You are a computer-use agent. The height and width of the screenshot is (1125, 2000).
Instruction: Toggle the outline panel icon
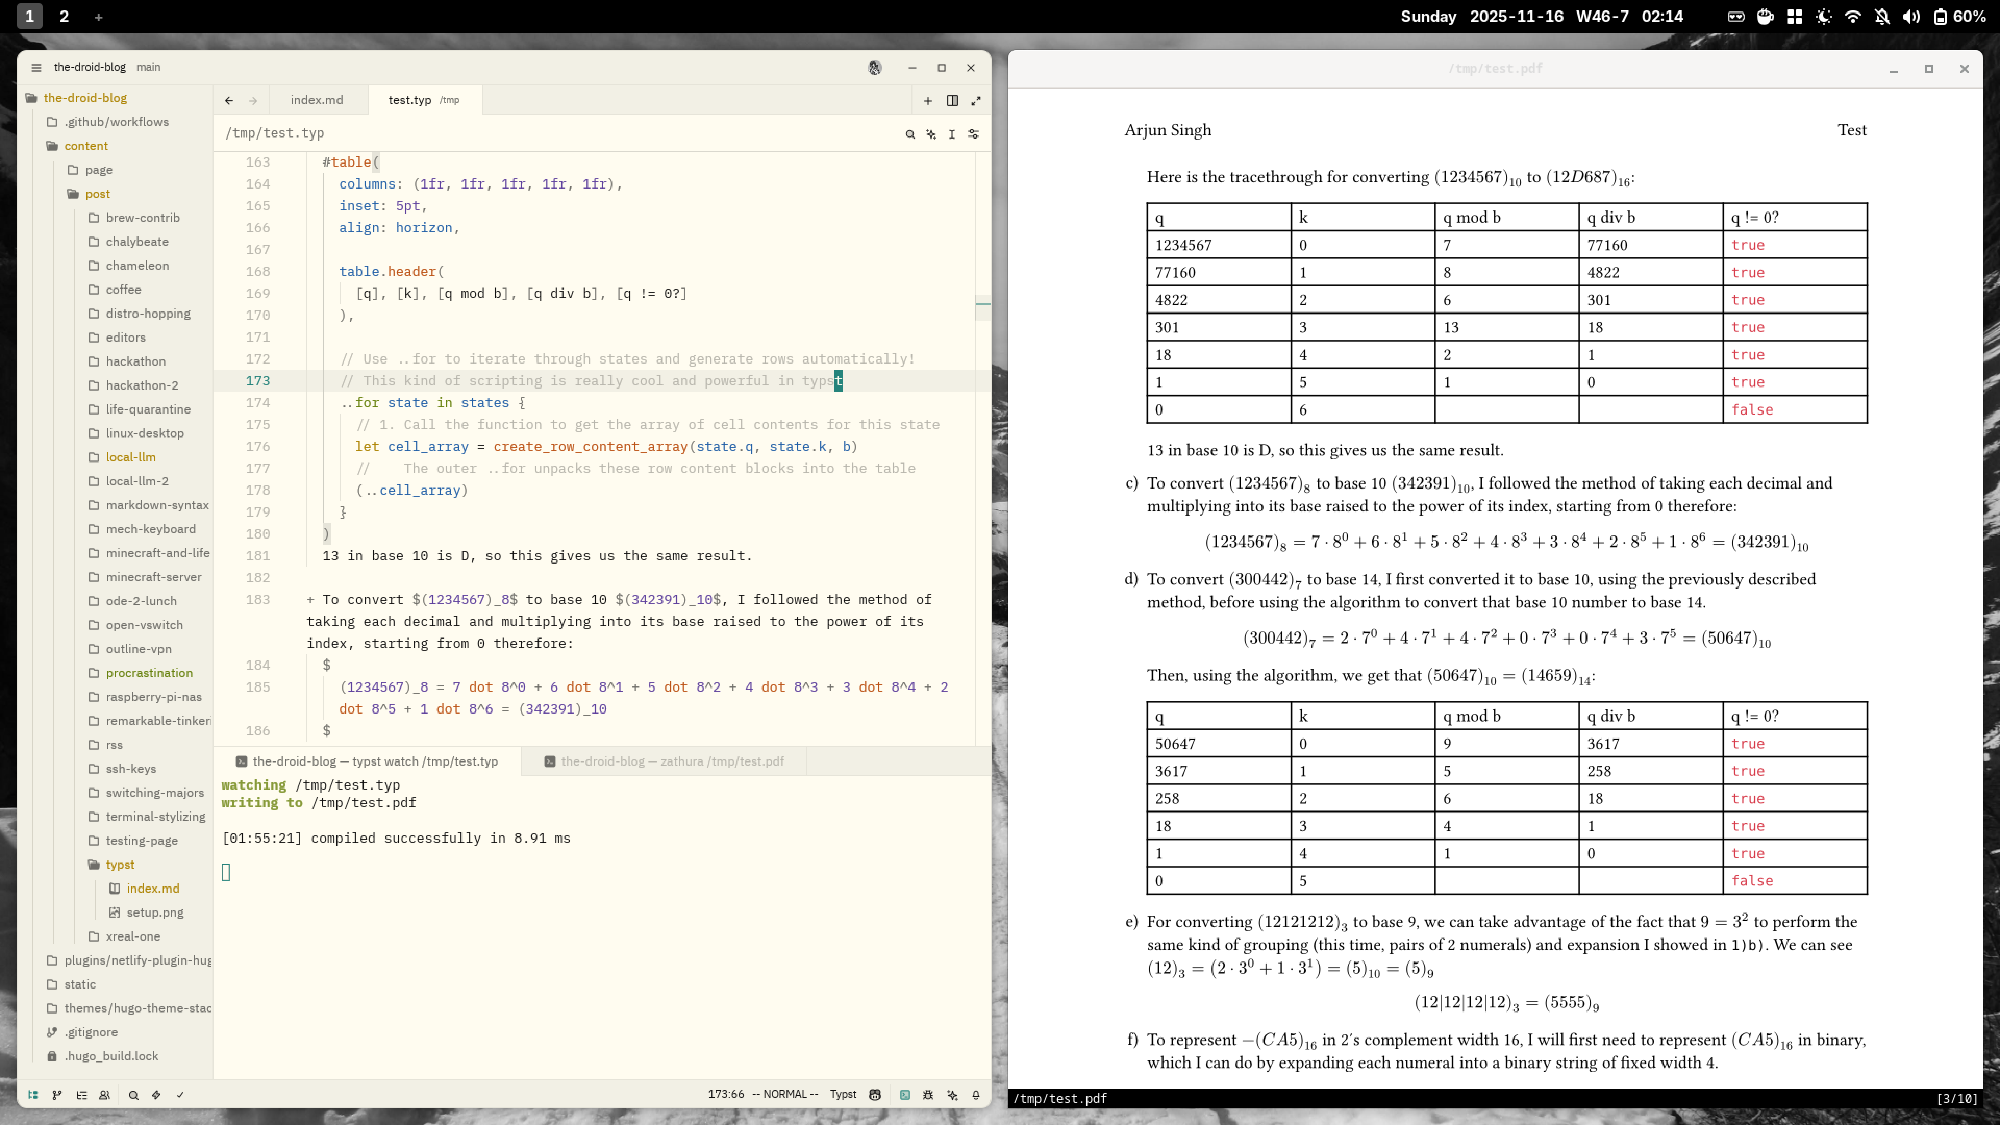coord(81,1095)
